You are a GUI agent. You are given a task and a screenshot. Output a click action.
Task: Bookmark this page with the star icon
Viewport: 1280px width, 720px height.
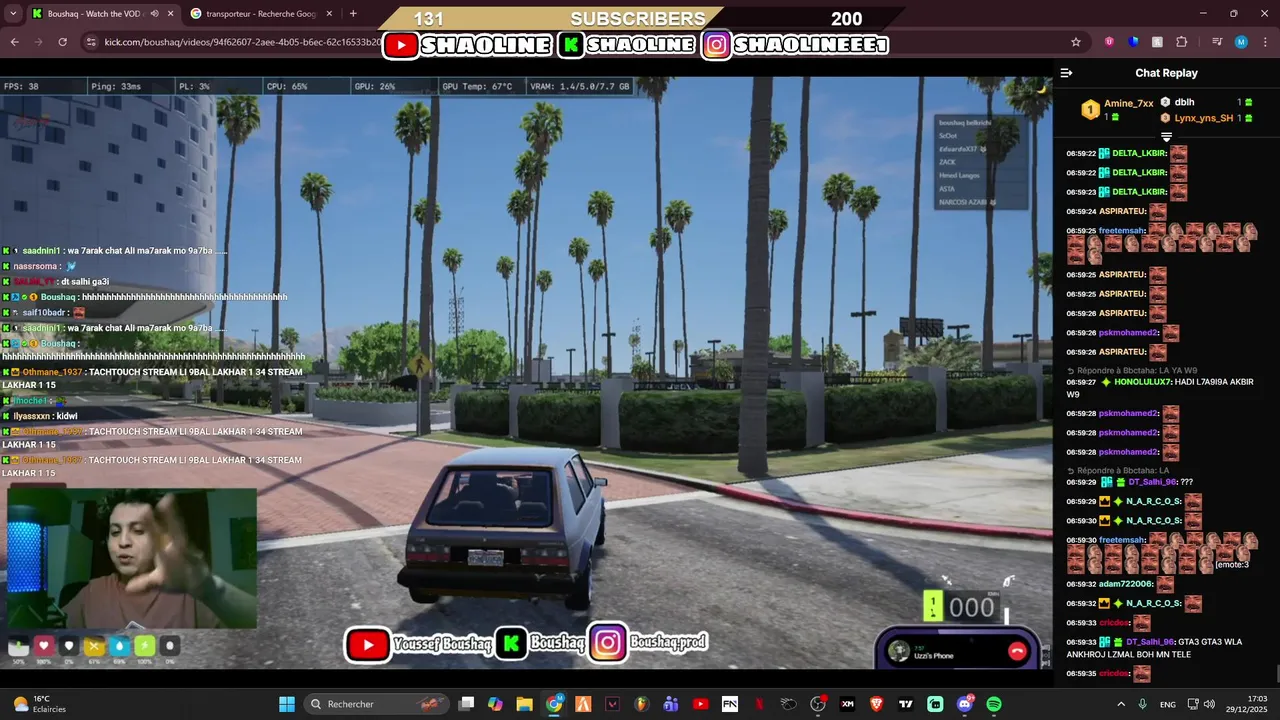point(1076,42)
